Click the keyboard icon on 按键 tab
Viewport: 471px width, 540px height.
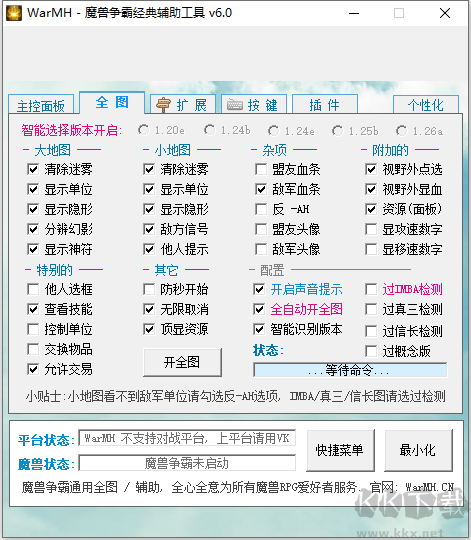tap(235, 105)
